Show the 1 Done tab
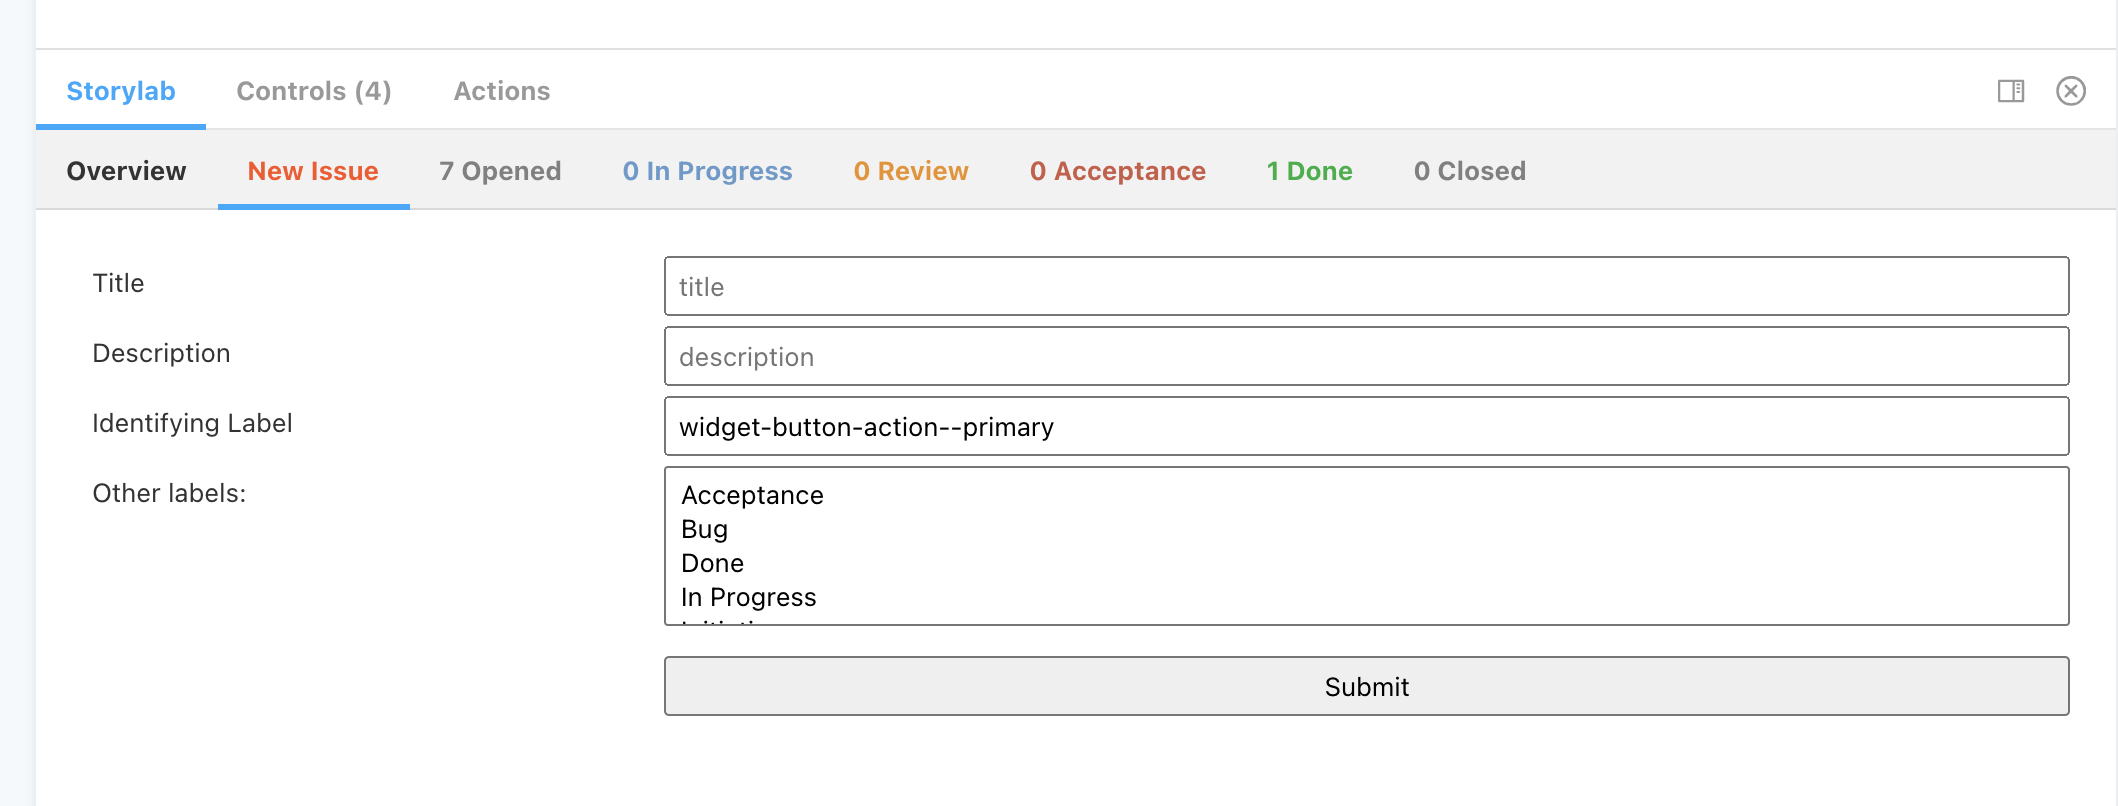Image resolution: width=2118 pixels, height=806 pixels. (1309, 171)
